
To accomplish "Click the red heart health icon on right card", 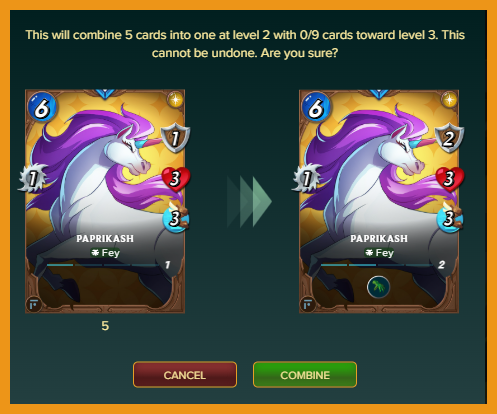I will click(450, 179).
